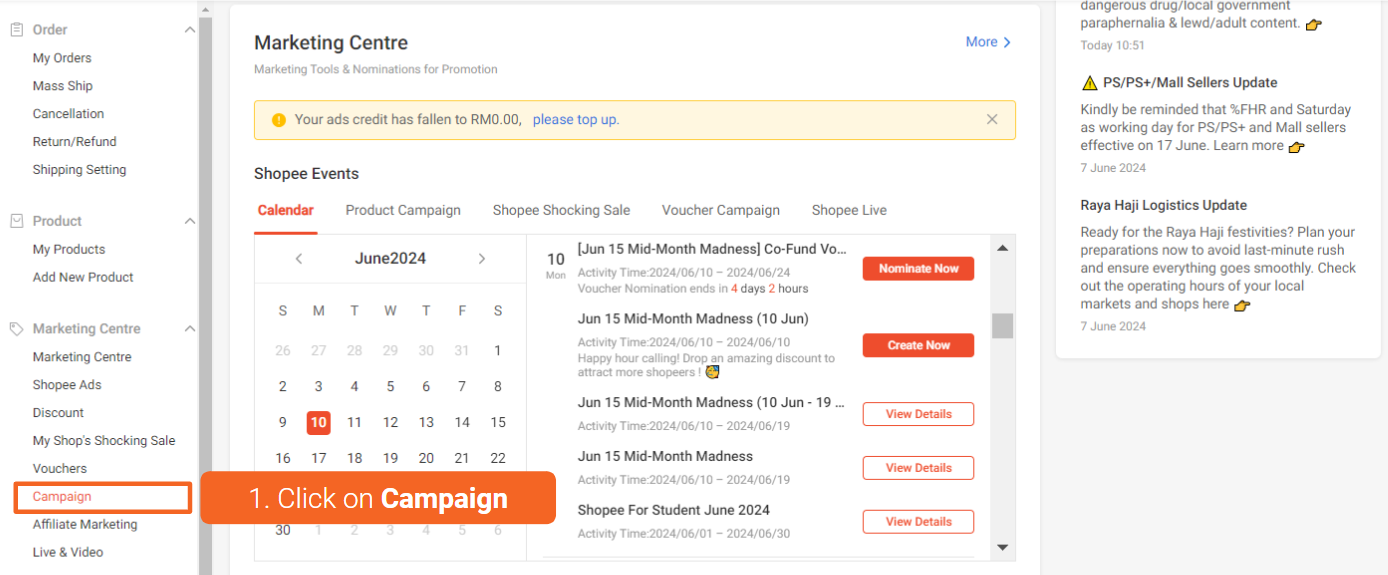Open Mass Ship in sidebar
1388x575 pixels.
(62, 86)
